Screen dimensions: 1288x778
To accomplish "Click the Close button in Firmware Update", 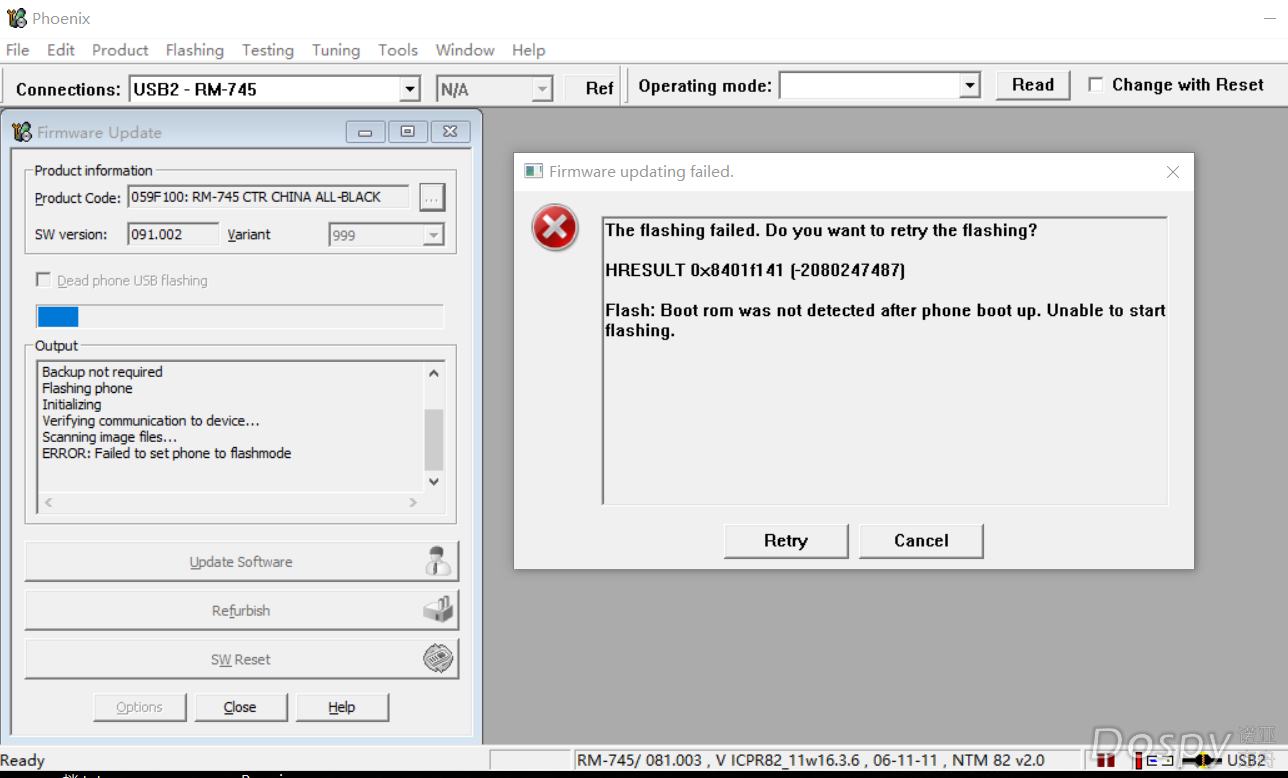I will coord(240,707).
